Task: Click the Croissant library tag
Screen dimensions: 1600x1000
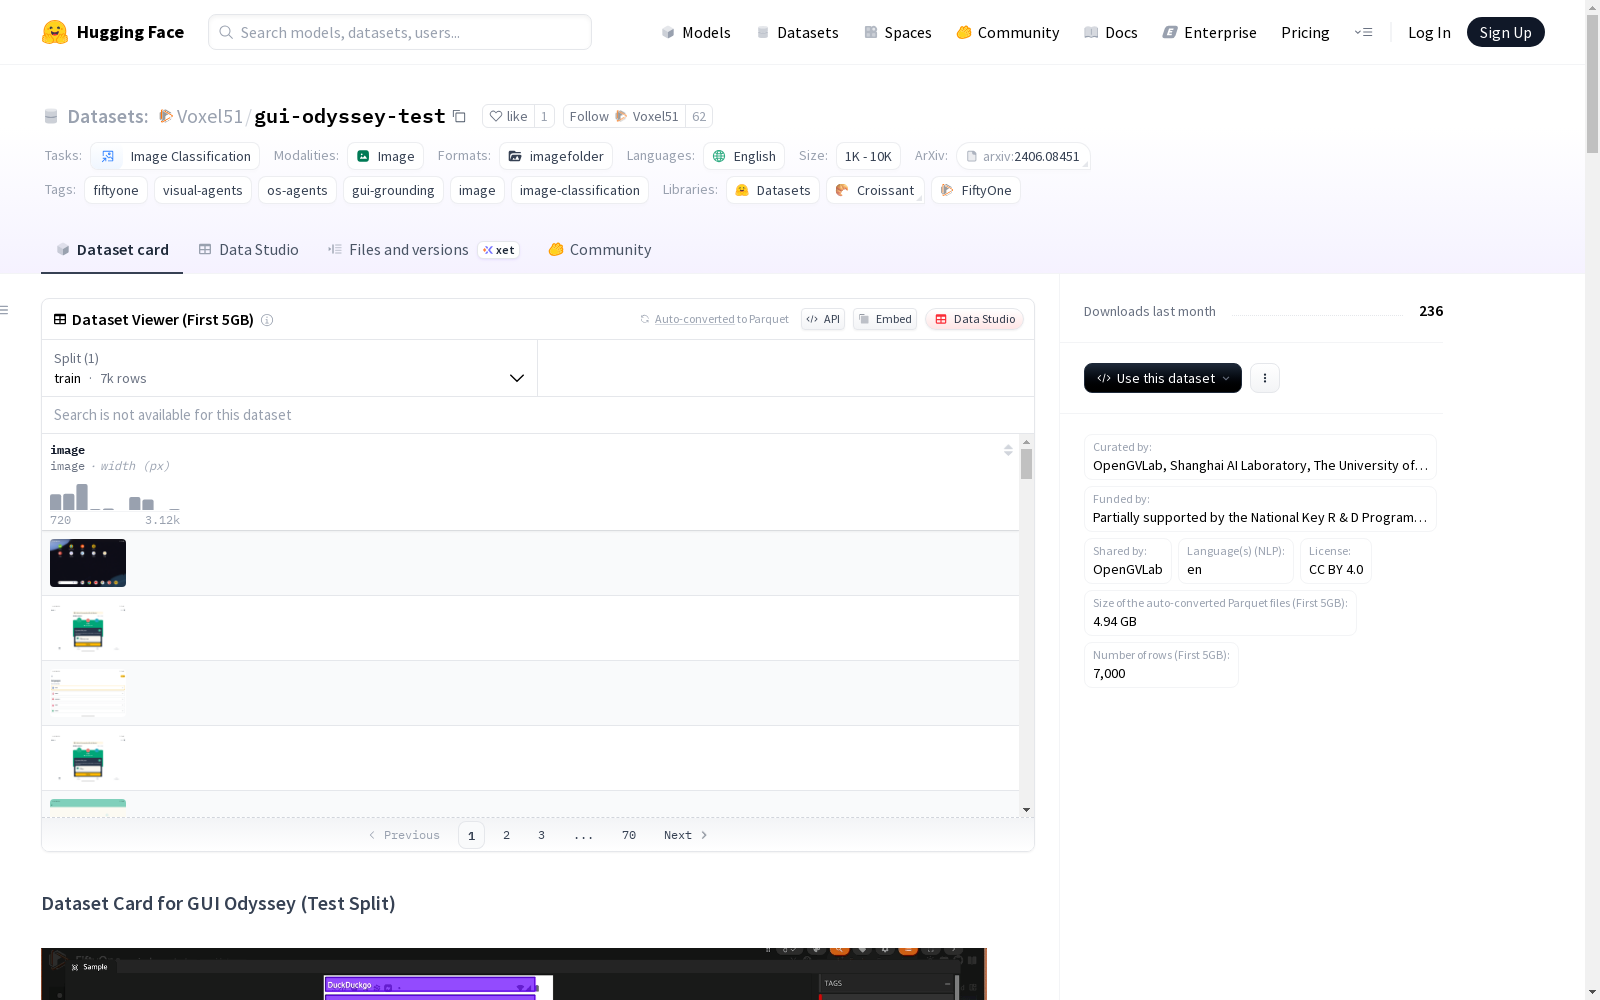Action: 875,190
